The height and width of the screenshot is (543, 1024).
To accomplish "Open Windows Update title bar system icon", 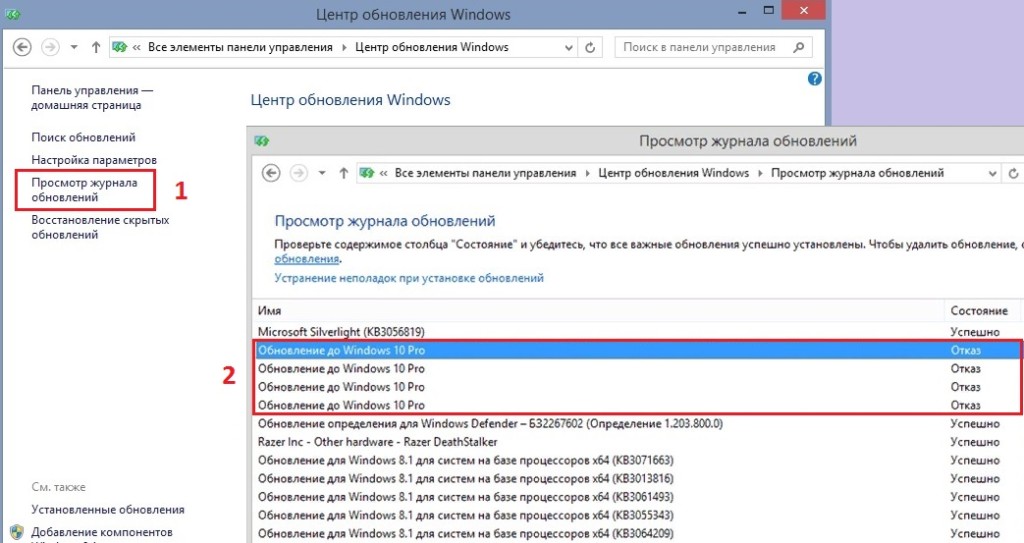I will tap(12, 14).
